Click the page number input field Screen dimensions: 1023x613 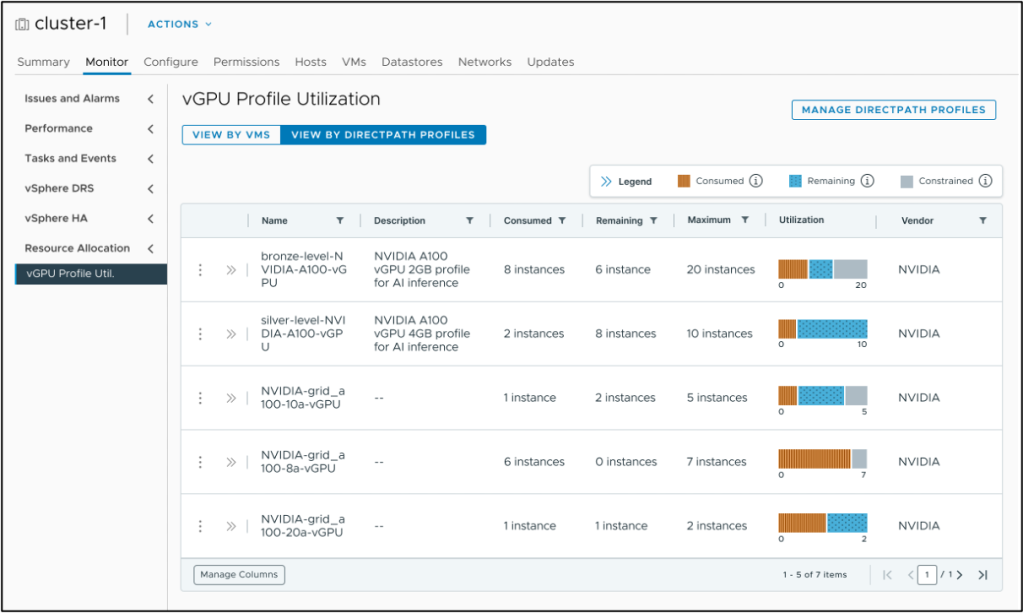pyautogui.click(x=928, y=575)
